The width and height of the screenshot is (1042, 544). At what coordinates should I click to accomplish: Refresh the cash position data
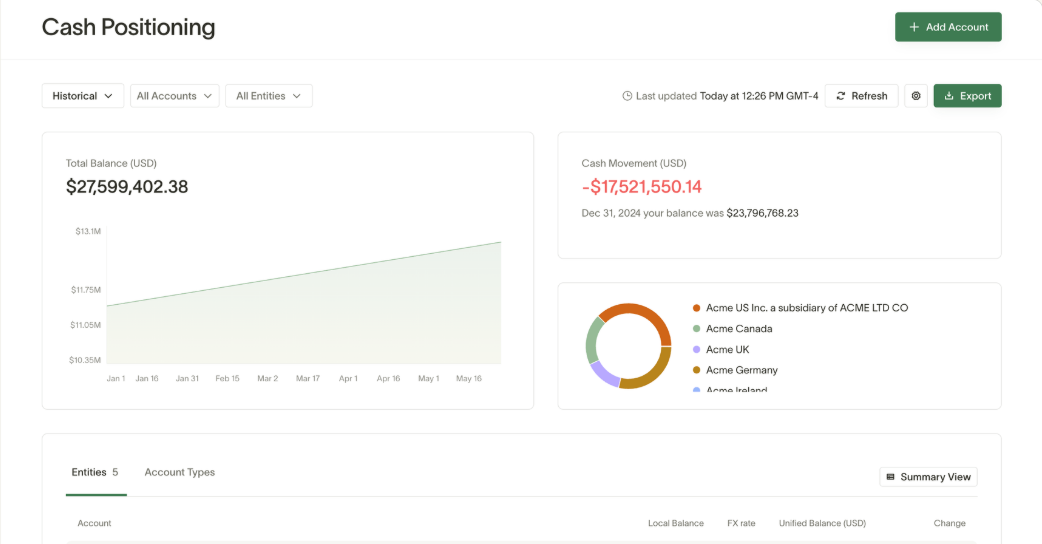tap(861, 96)
